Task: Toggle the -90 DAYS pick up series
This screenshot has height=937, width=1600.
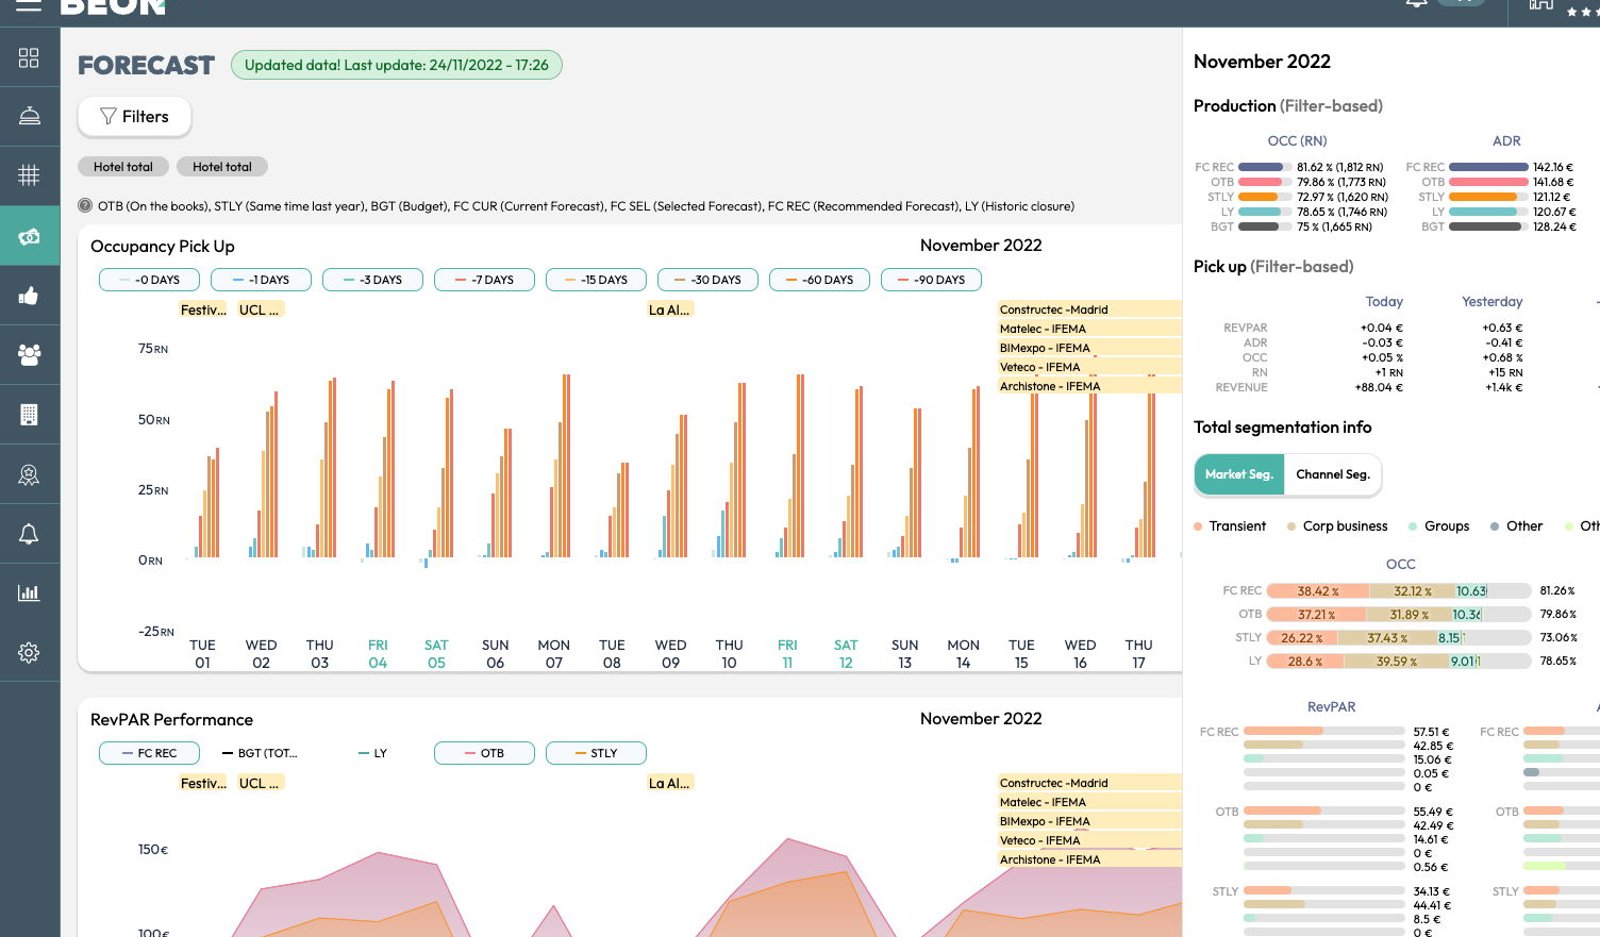Action: click(931, 280)
